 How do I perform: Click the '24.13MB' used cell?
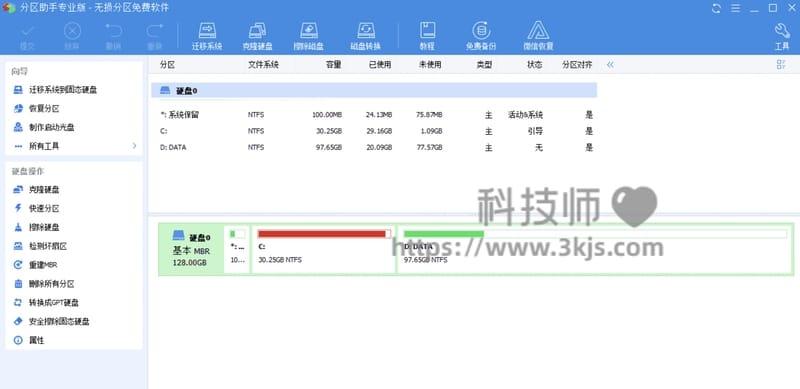pos(379,115)
